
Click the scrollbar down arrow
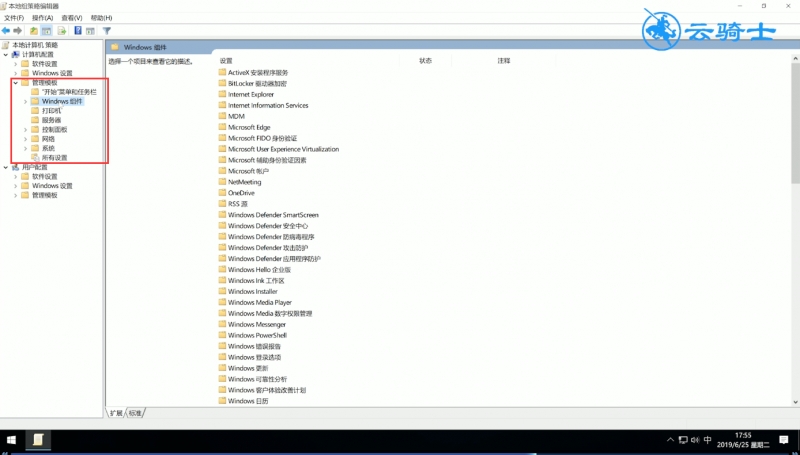click(795, 402)
